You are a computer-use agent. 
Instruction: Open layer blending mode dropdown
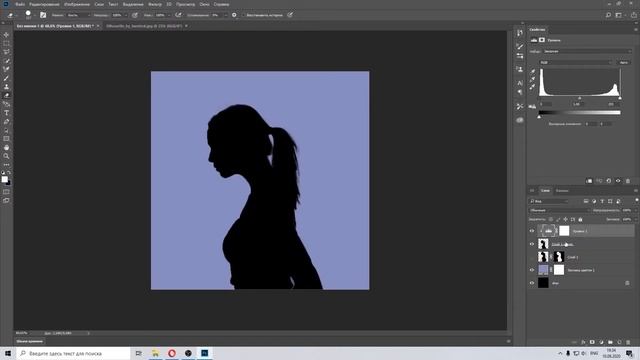pos(560,210)
